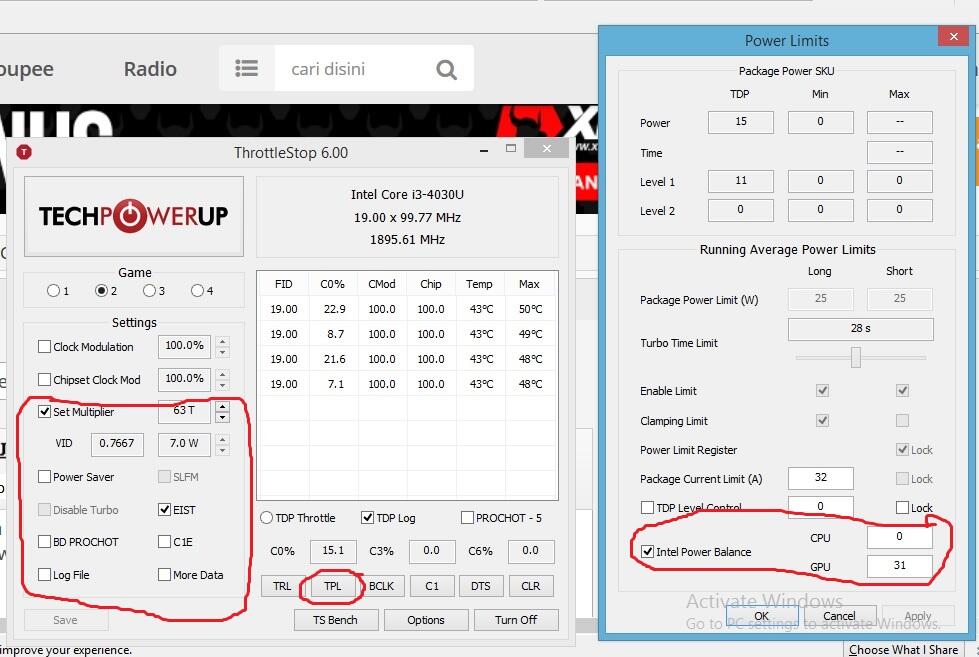Minimize the ThrottleStop window
The height and width of the screenshot is (657, 979).
click(484, 150)
